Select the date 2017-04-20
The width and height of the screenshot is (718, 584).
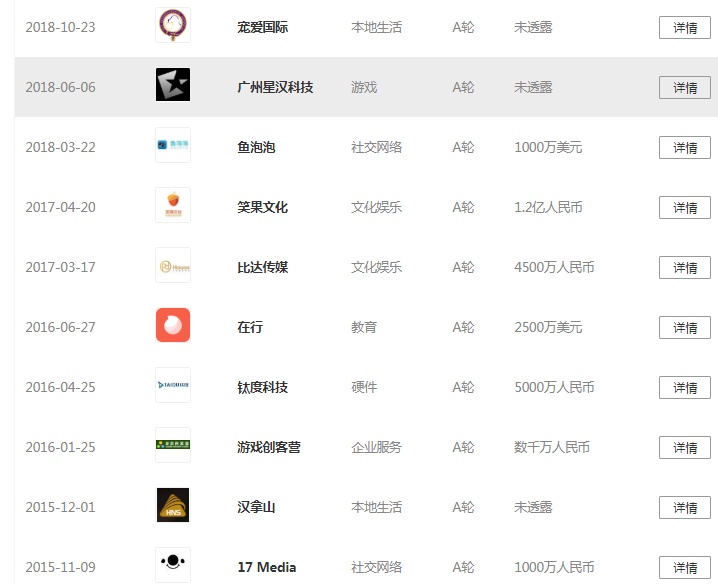60,207
